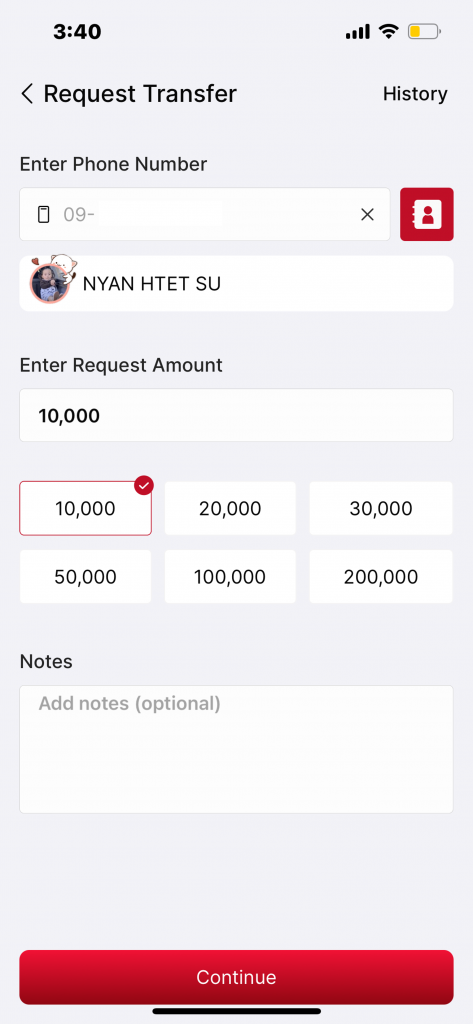Select the 10,000 preset amount
Image resolution: width=473 pixels, height=1024 pixels.
(x=86, y=509)
